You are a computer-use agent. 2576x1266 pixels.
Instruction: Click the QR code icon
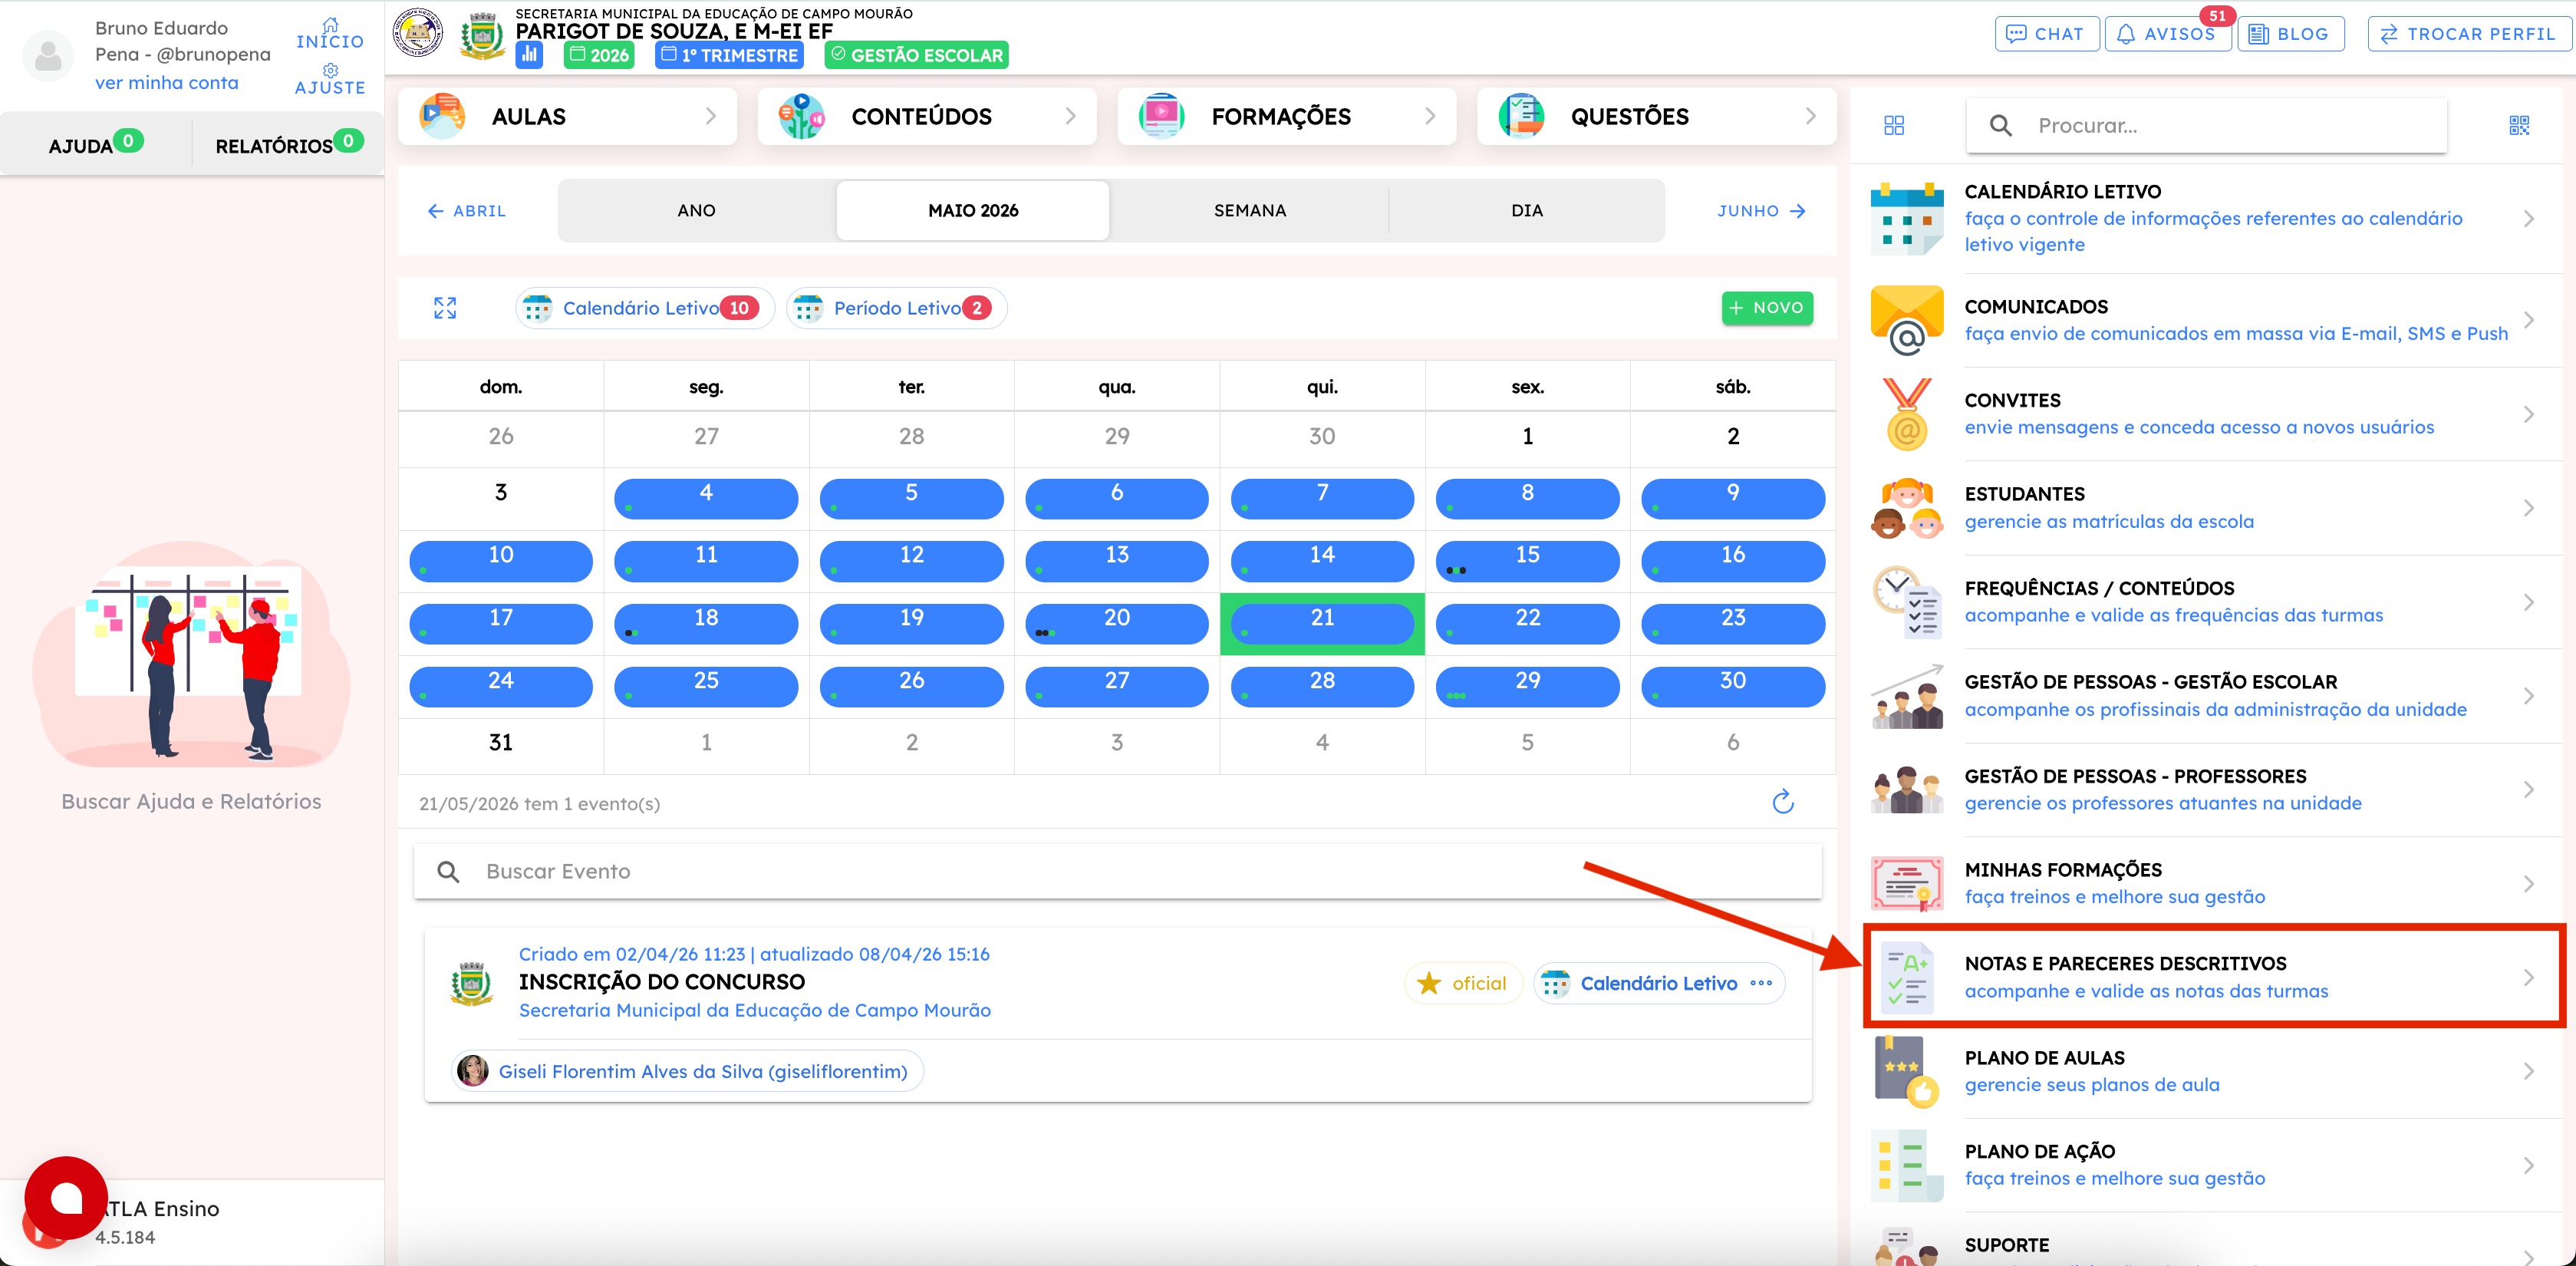(2519, 125)
